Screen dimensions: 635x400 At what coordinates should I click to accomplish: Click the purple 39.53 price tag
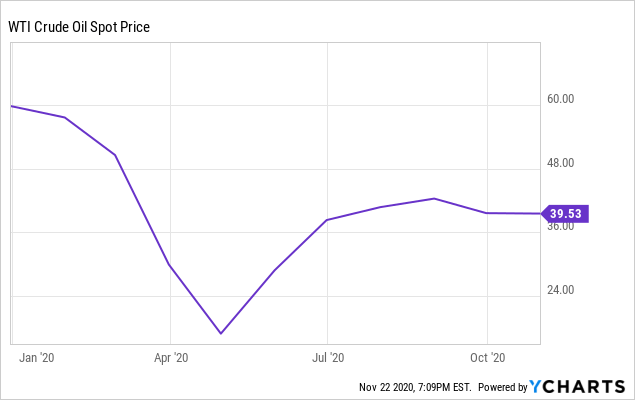(x=565, y=214)
